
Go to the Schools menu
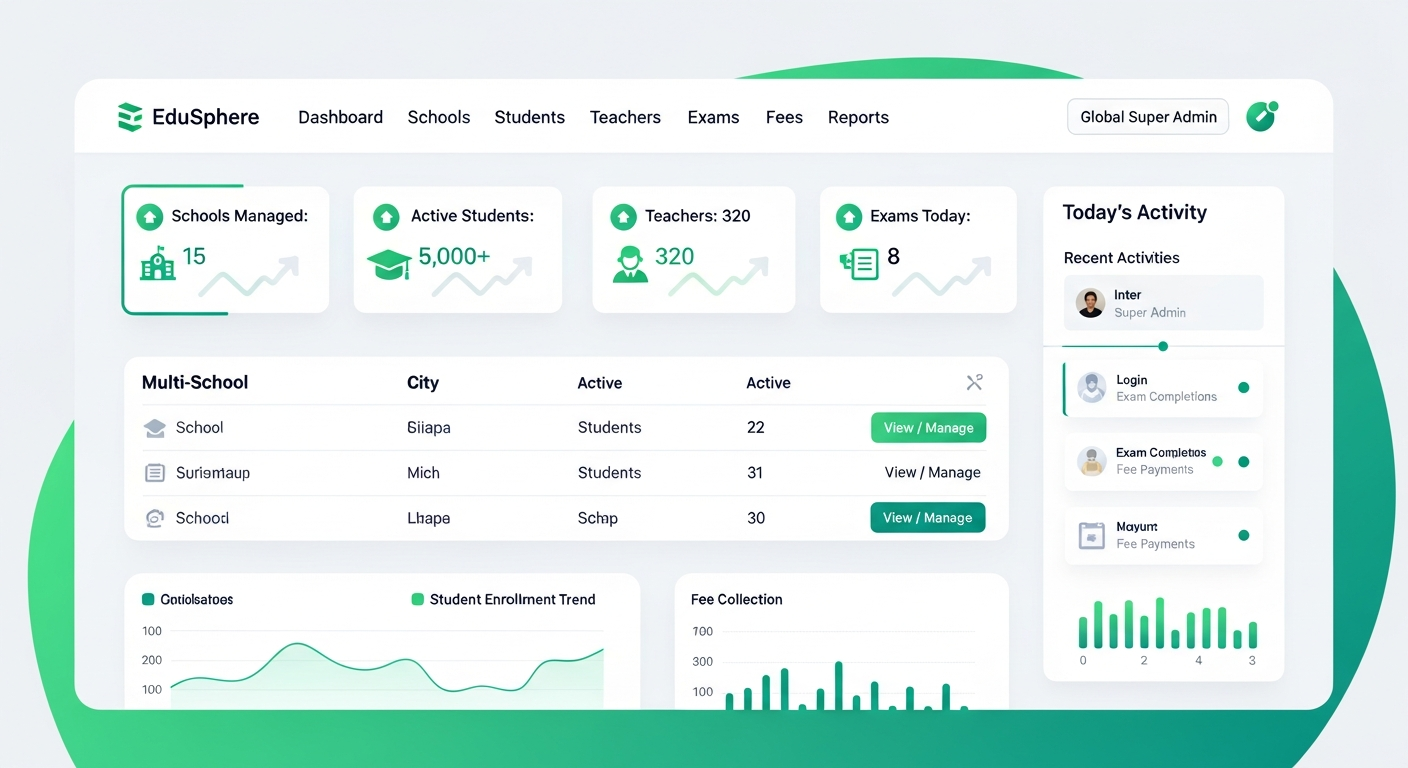[x=439, y=117]
